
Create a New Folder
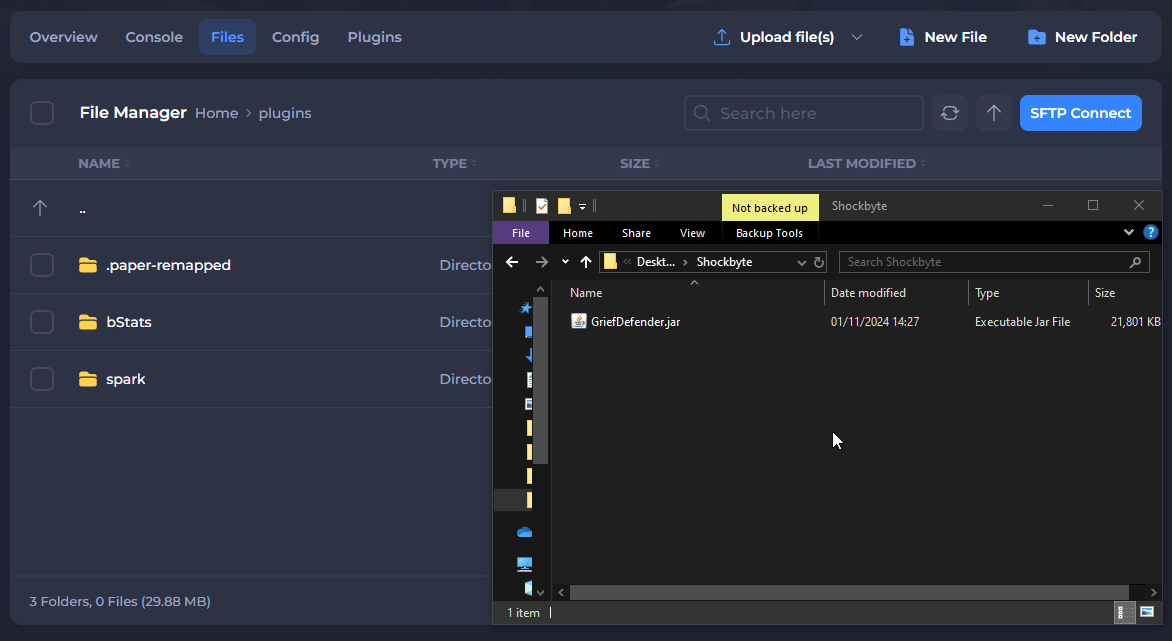click(1082, 37)
